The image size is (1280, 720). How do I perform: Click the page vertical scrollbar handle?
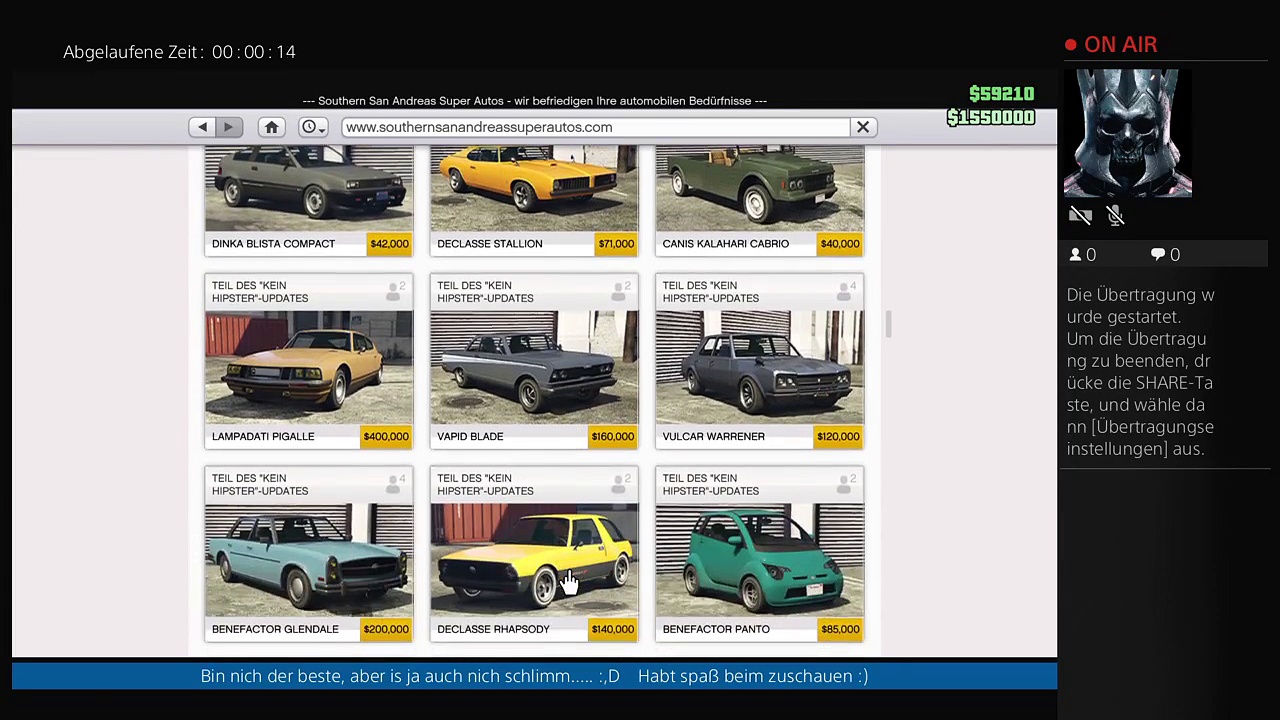887,323
